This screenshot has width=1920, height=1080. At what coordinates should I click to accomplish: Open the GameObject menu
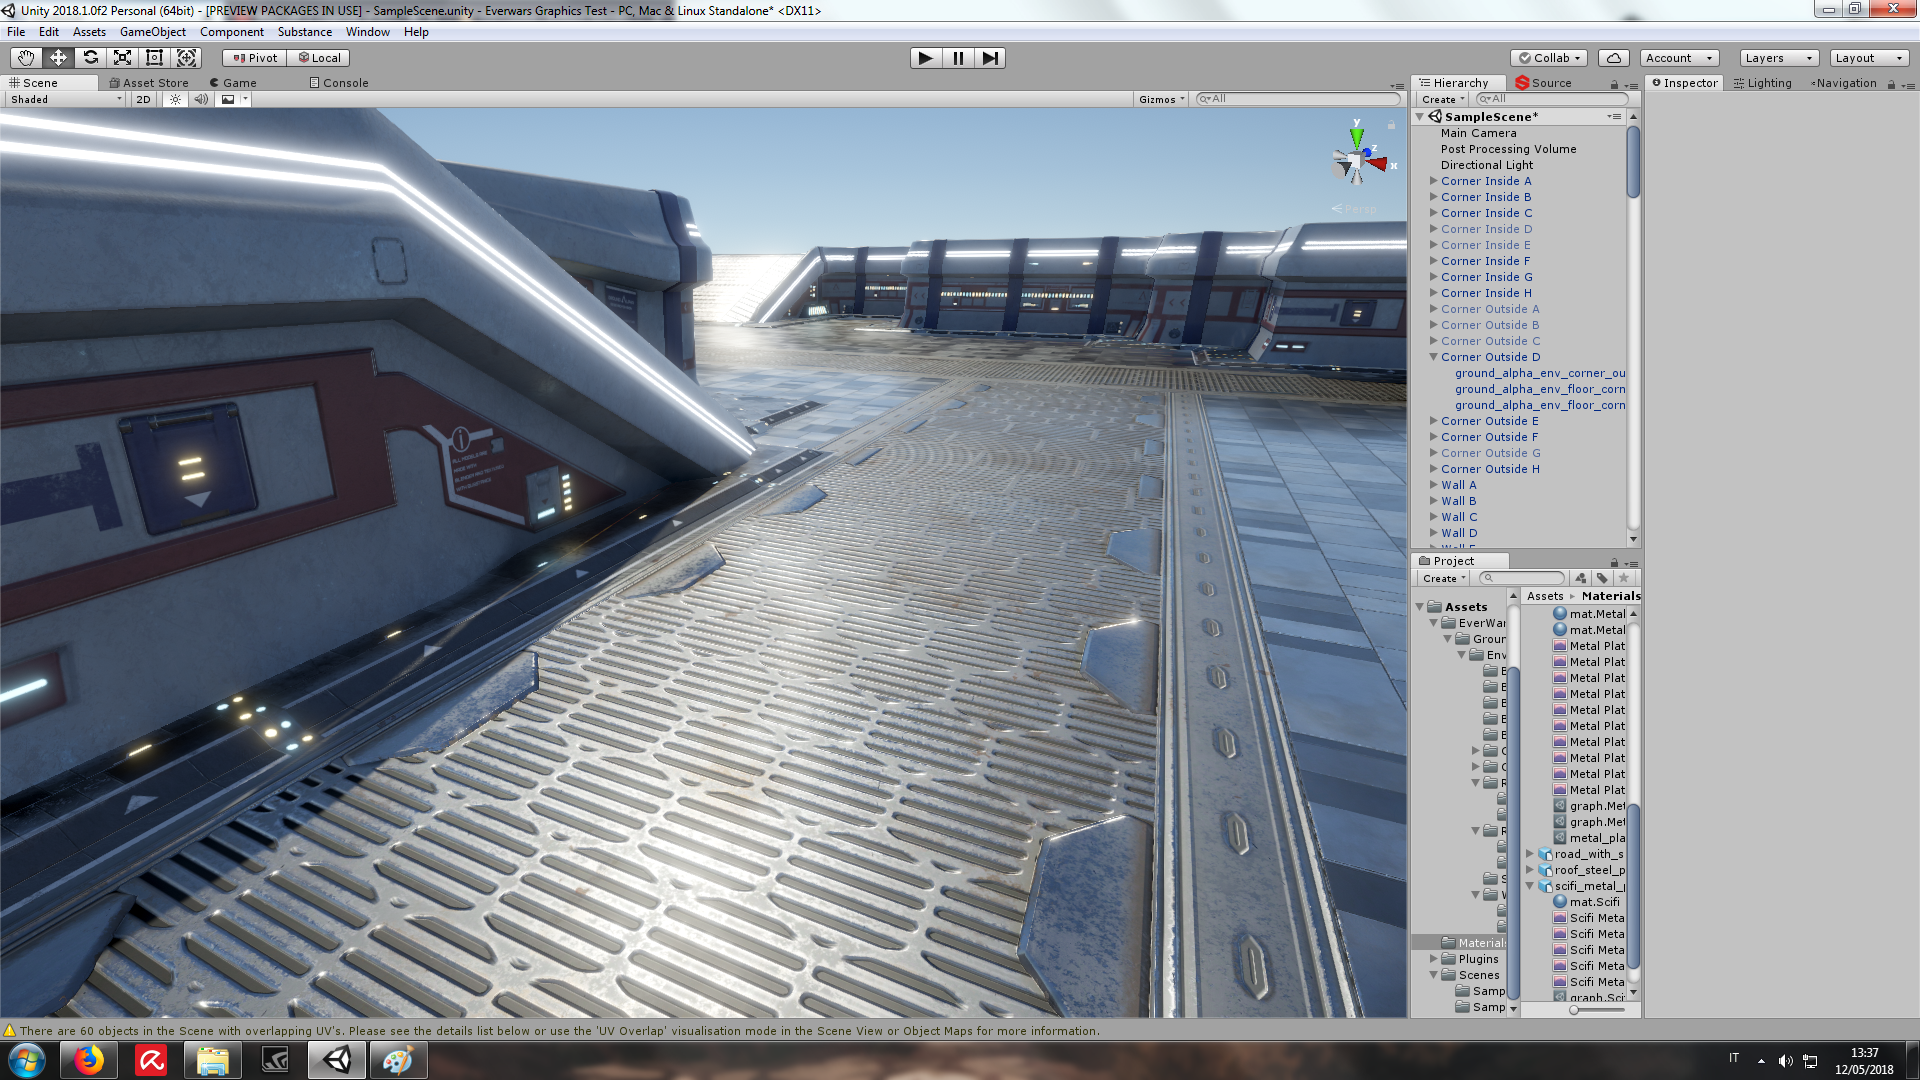[x=152, y=32]
